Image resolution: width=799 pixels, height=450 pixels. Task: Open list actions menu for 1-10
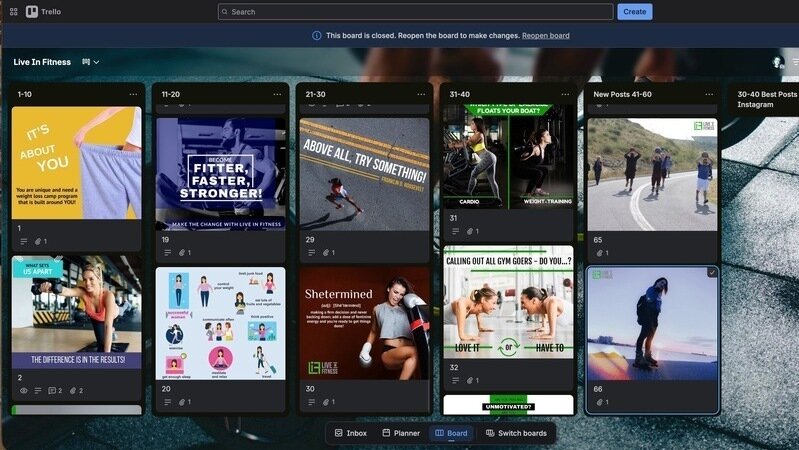pos(133,94)
